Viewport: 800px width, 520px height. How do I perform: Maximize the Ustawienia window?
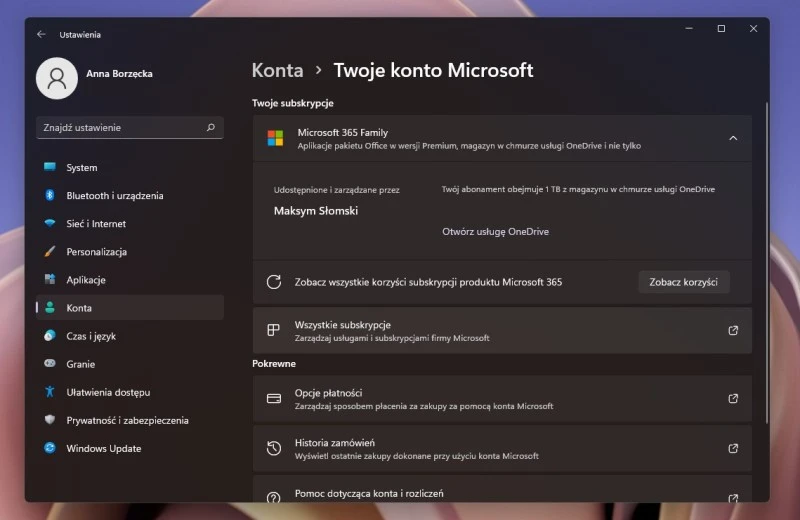[721, 29]
